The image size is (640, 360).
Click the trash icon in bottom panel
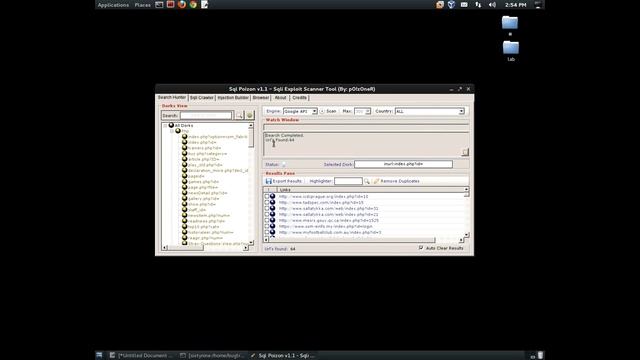point(540,356)
